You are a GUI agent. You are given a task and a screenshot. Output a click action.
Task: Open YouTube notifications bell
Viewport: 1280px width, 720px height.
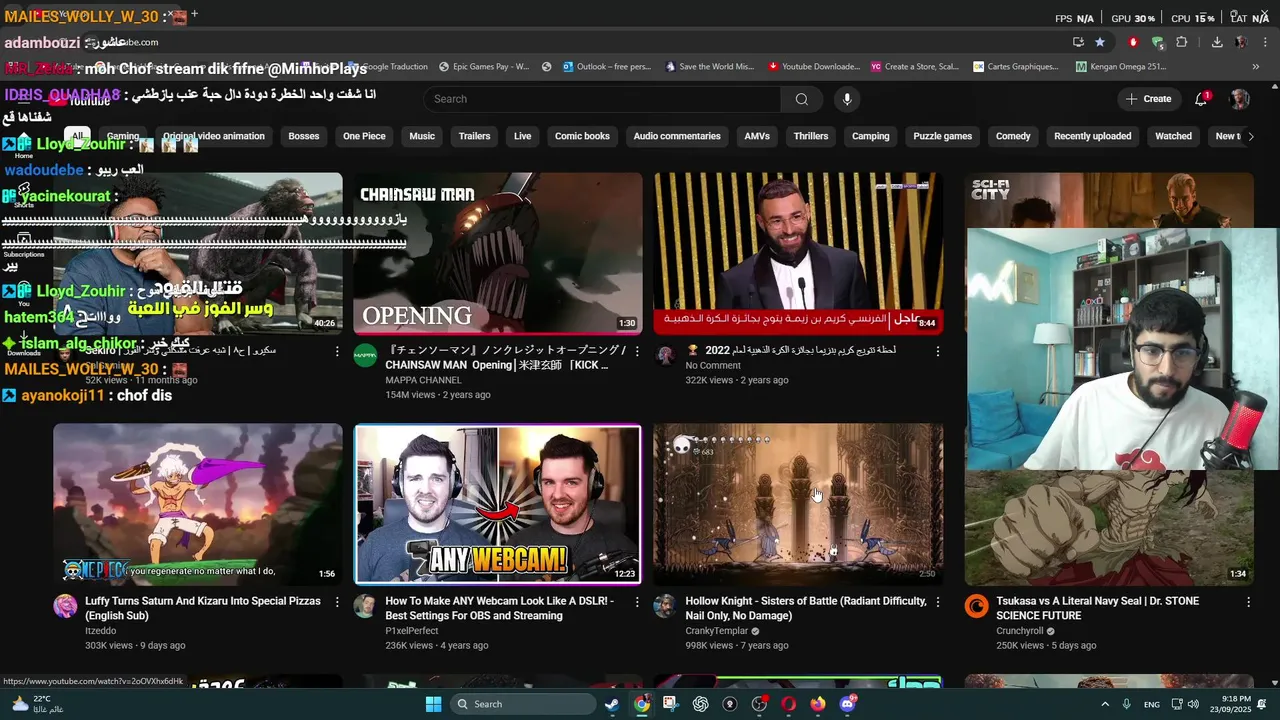tap(1201, 99)
